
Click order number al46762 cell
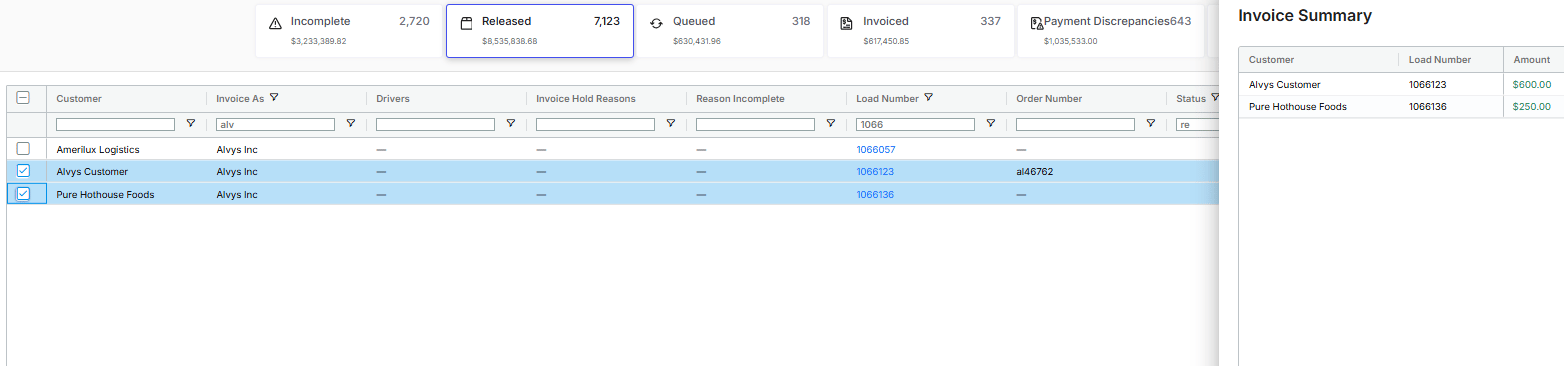(1034, 171)
